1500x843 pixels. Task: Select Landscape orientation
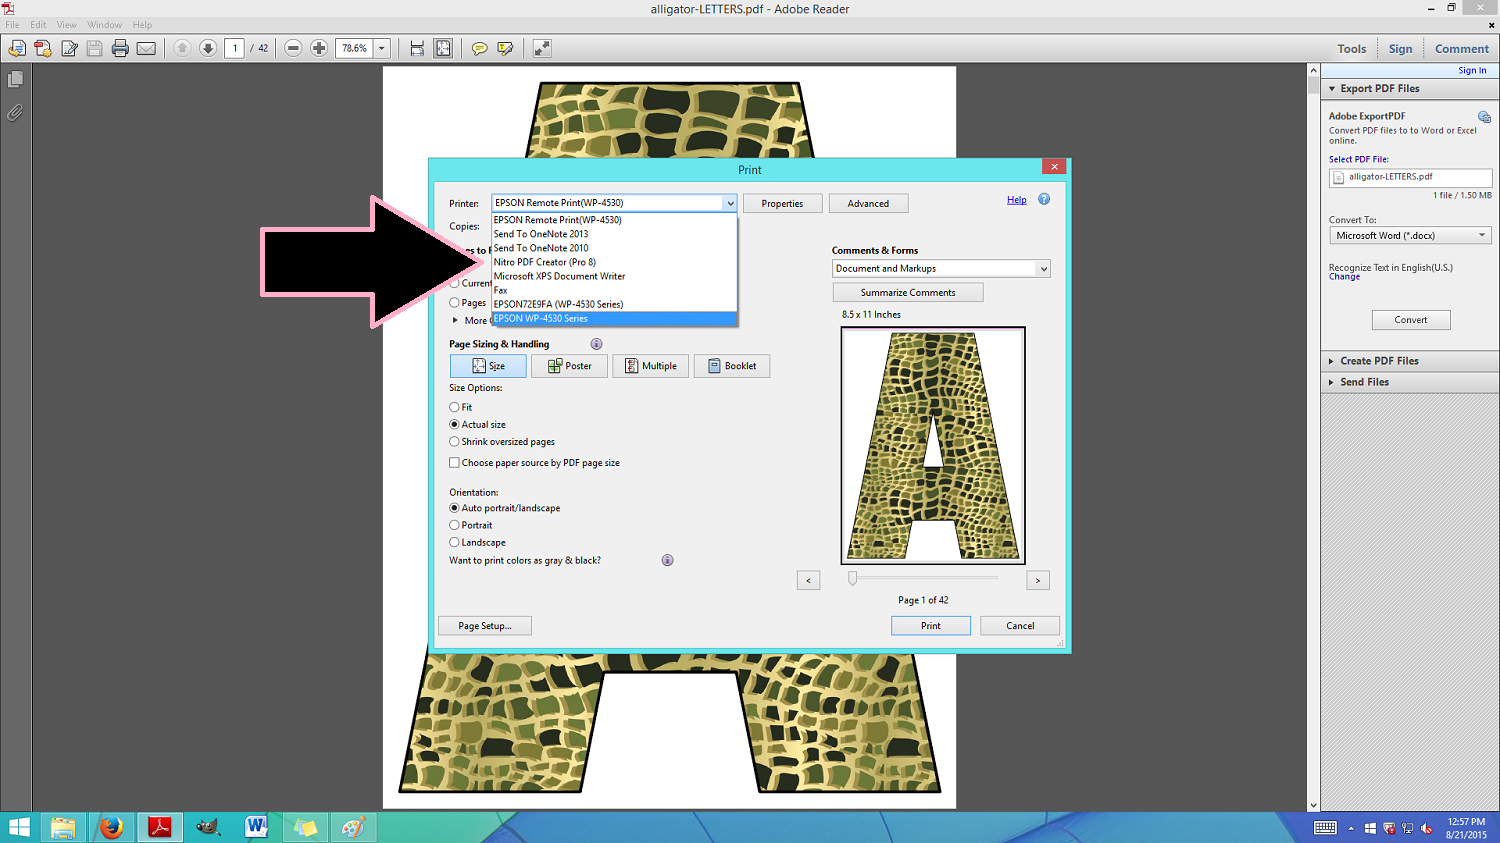click(454, 542)
